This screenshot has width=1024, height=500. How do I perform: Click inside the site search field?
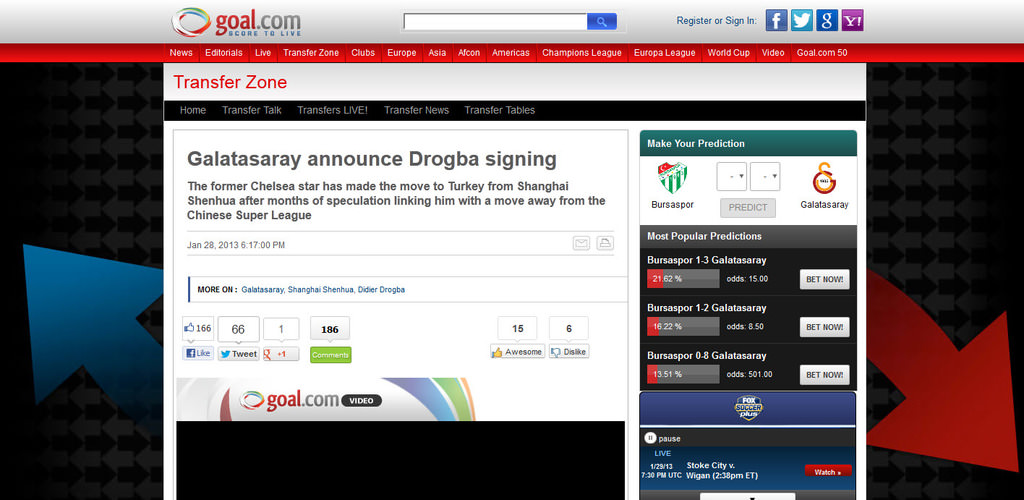coord(495,22)
